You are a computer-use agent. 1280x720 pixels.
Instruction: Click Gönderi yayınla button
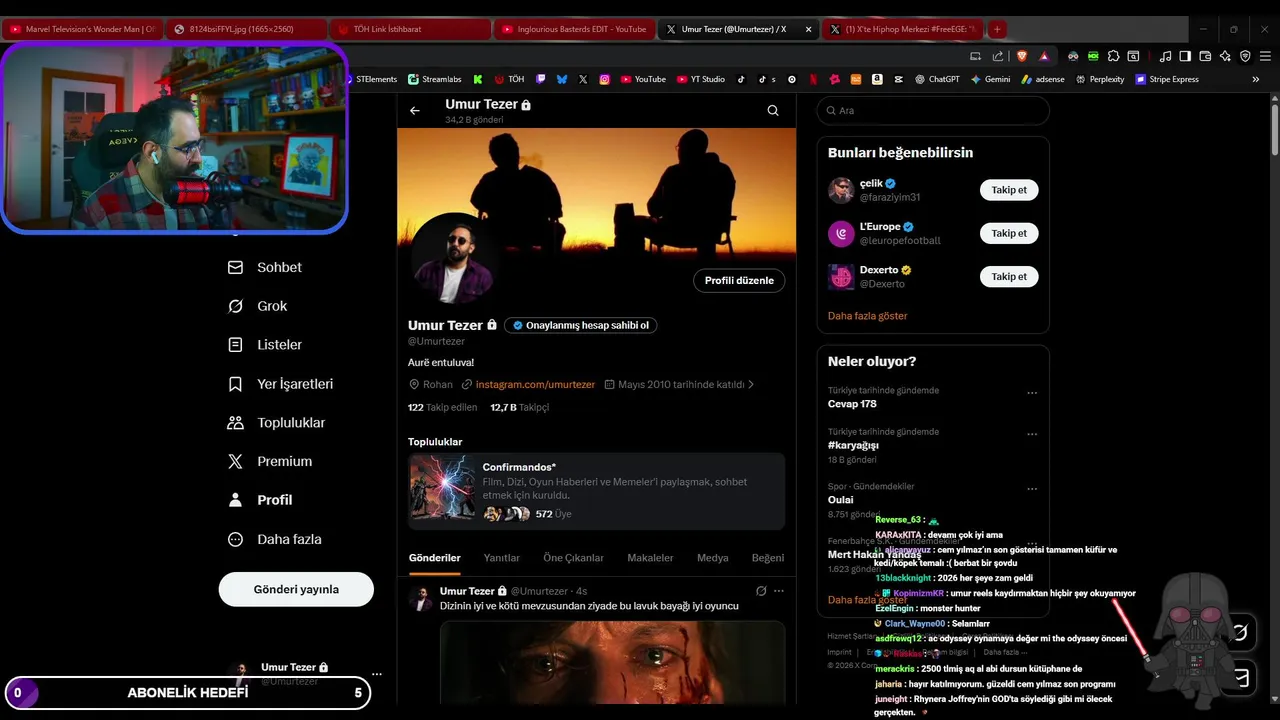(296, 589)
